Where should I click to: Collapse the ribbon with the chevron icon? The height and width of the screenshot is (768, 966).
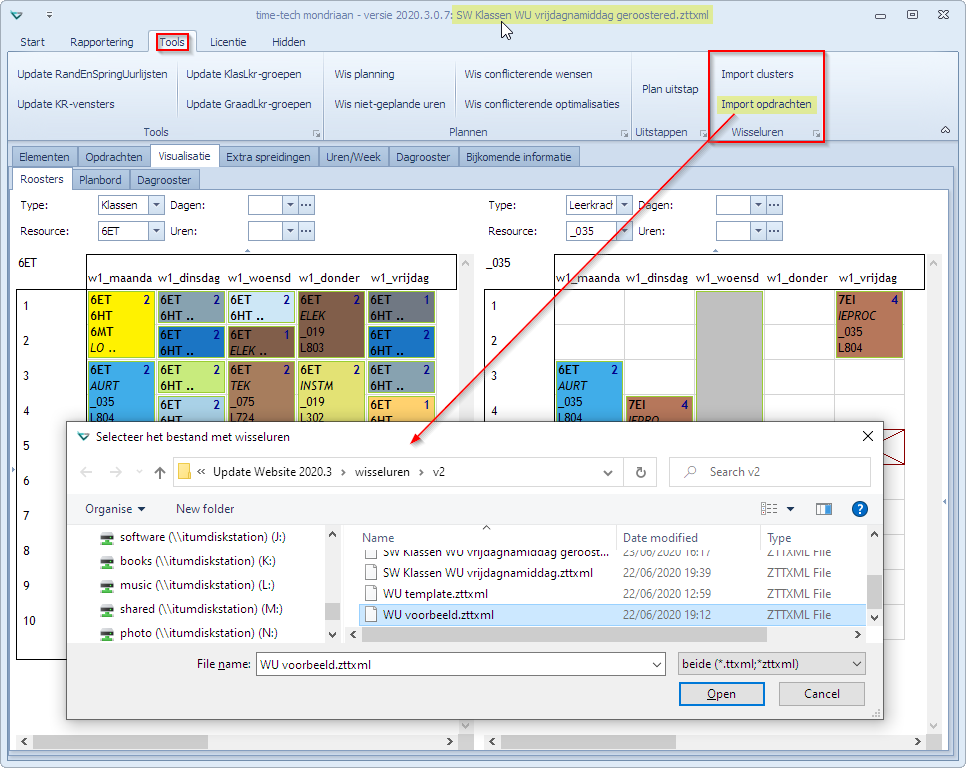(x=945, y=130)
